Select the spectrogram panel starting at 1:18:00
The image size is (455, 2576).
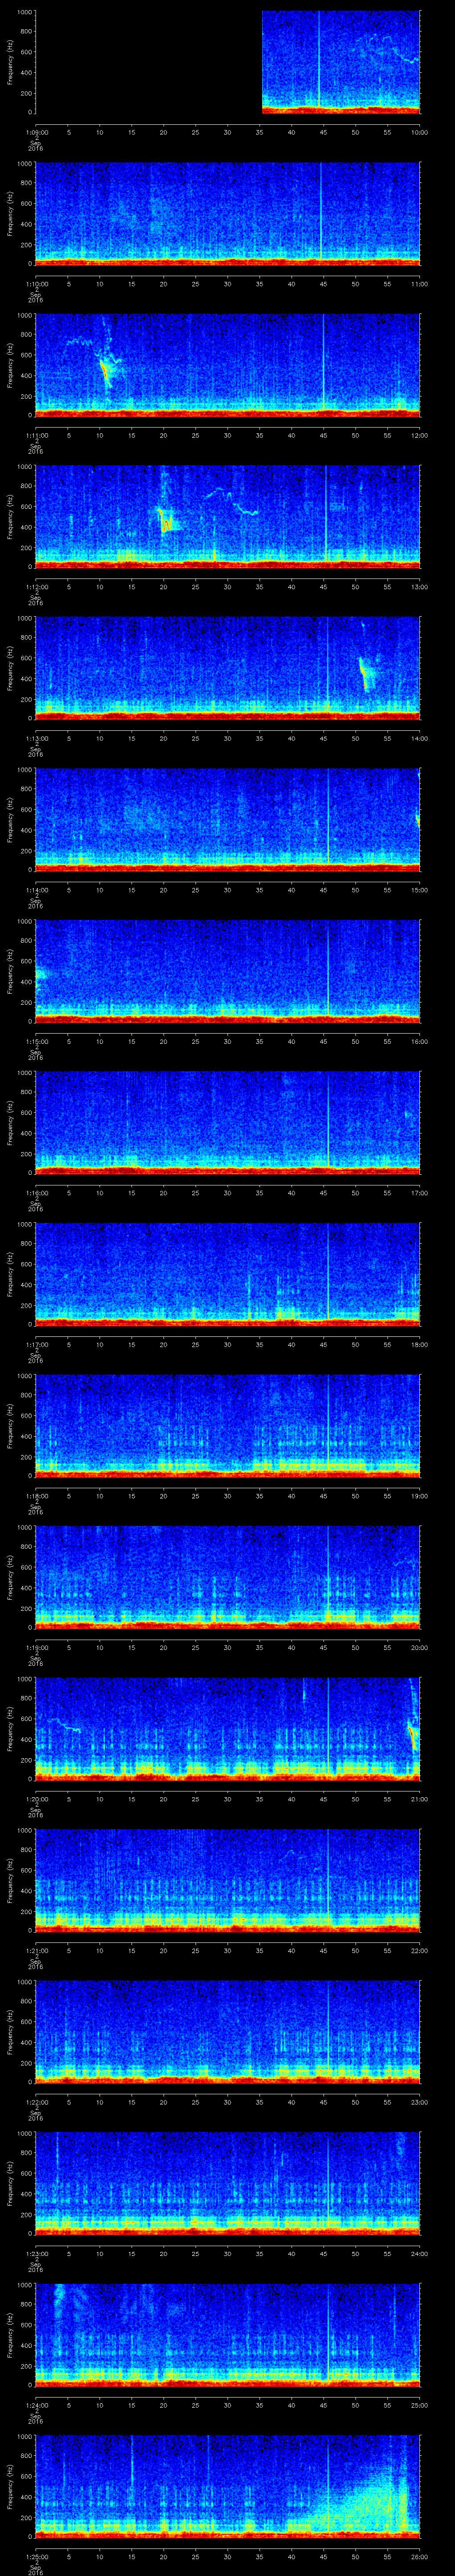[228, 1425]
